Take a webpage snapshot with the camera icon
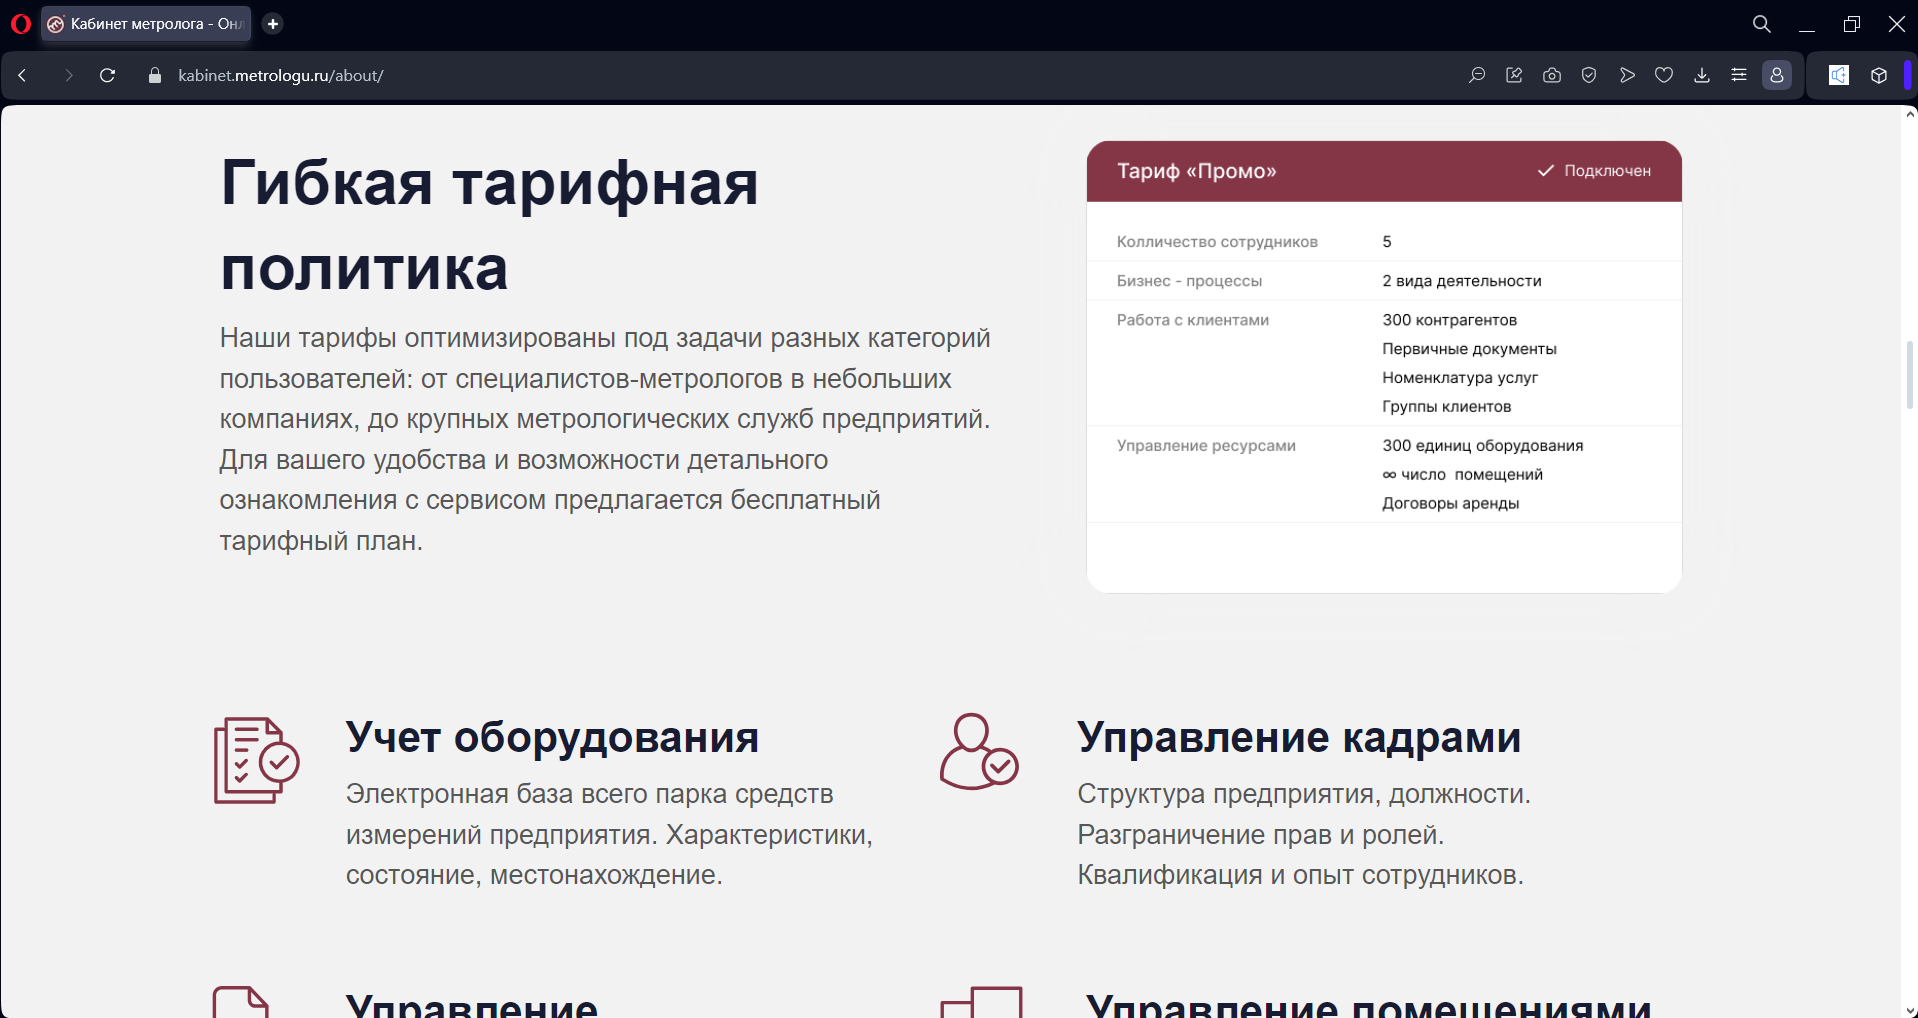1918x1018 pixels. 1551,74
